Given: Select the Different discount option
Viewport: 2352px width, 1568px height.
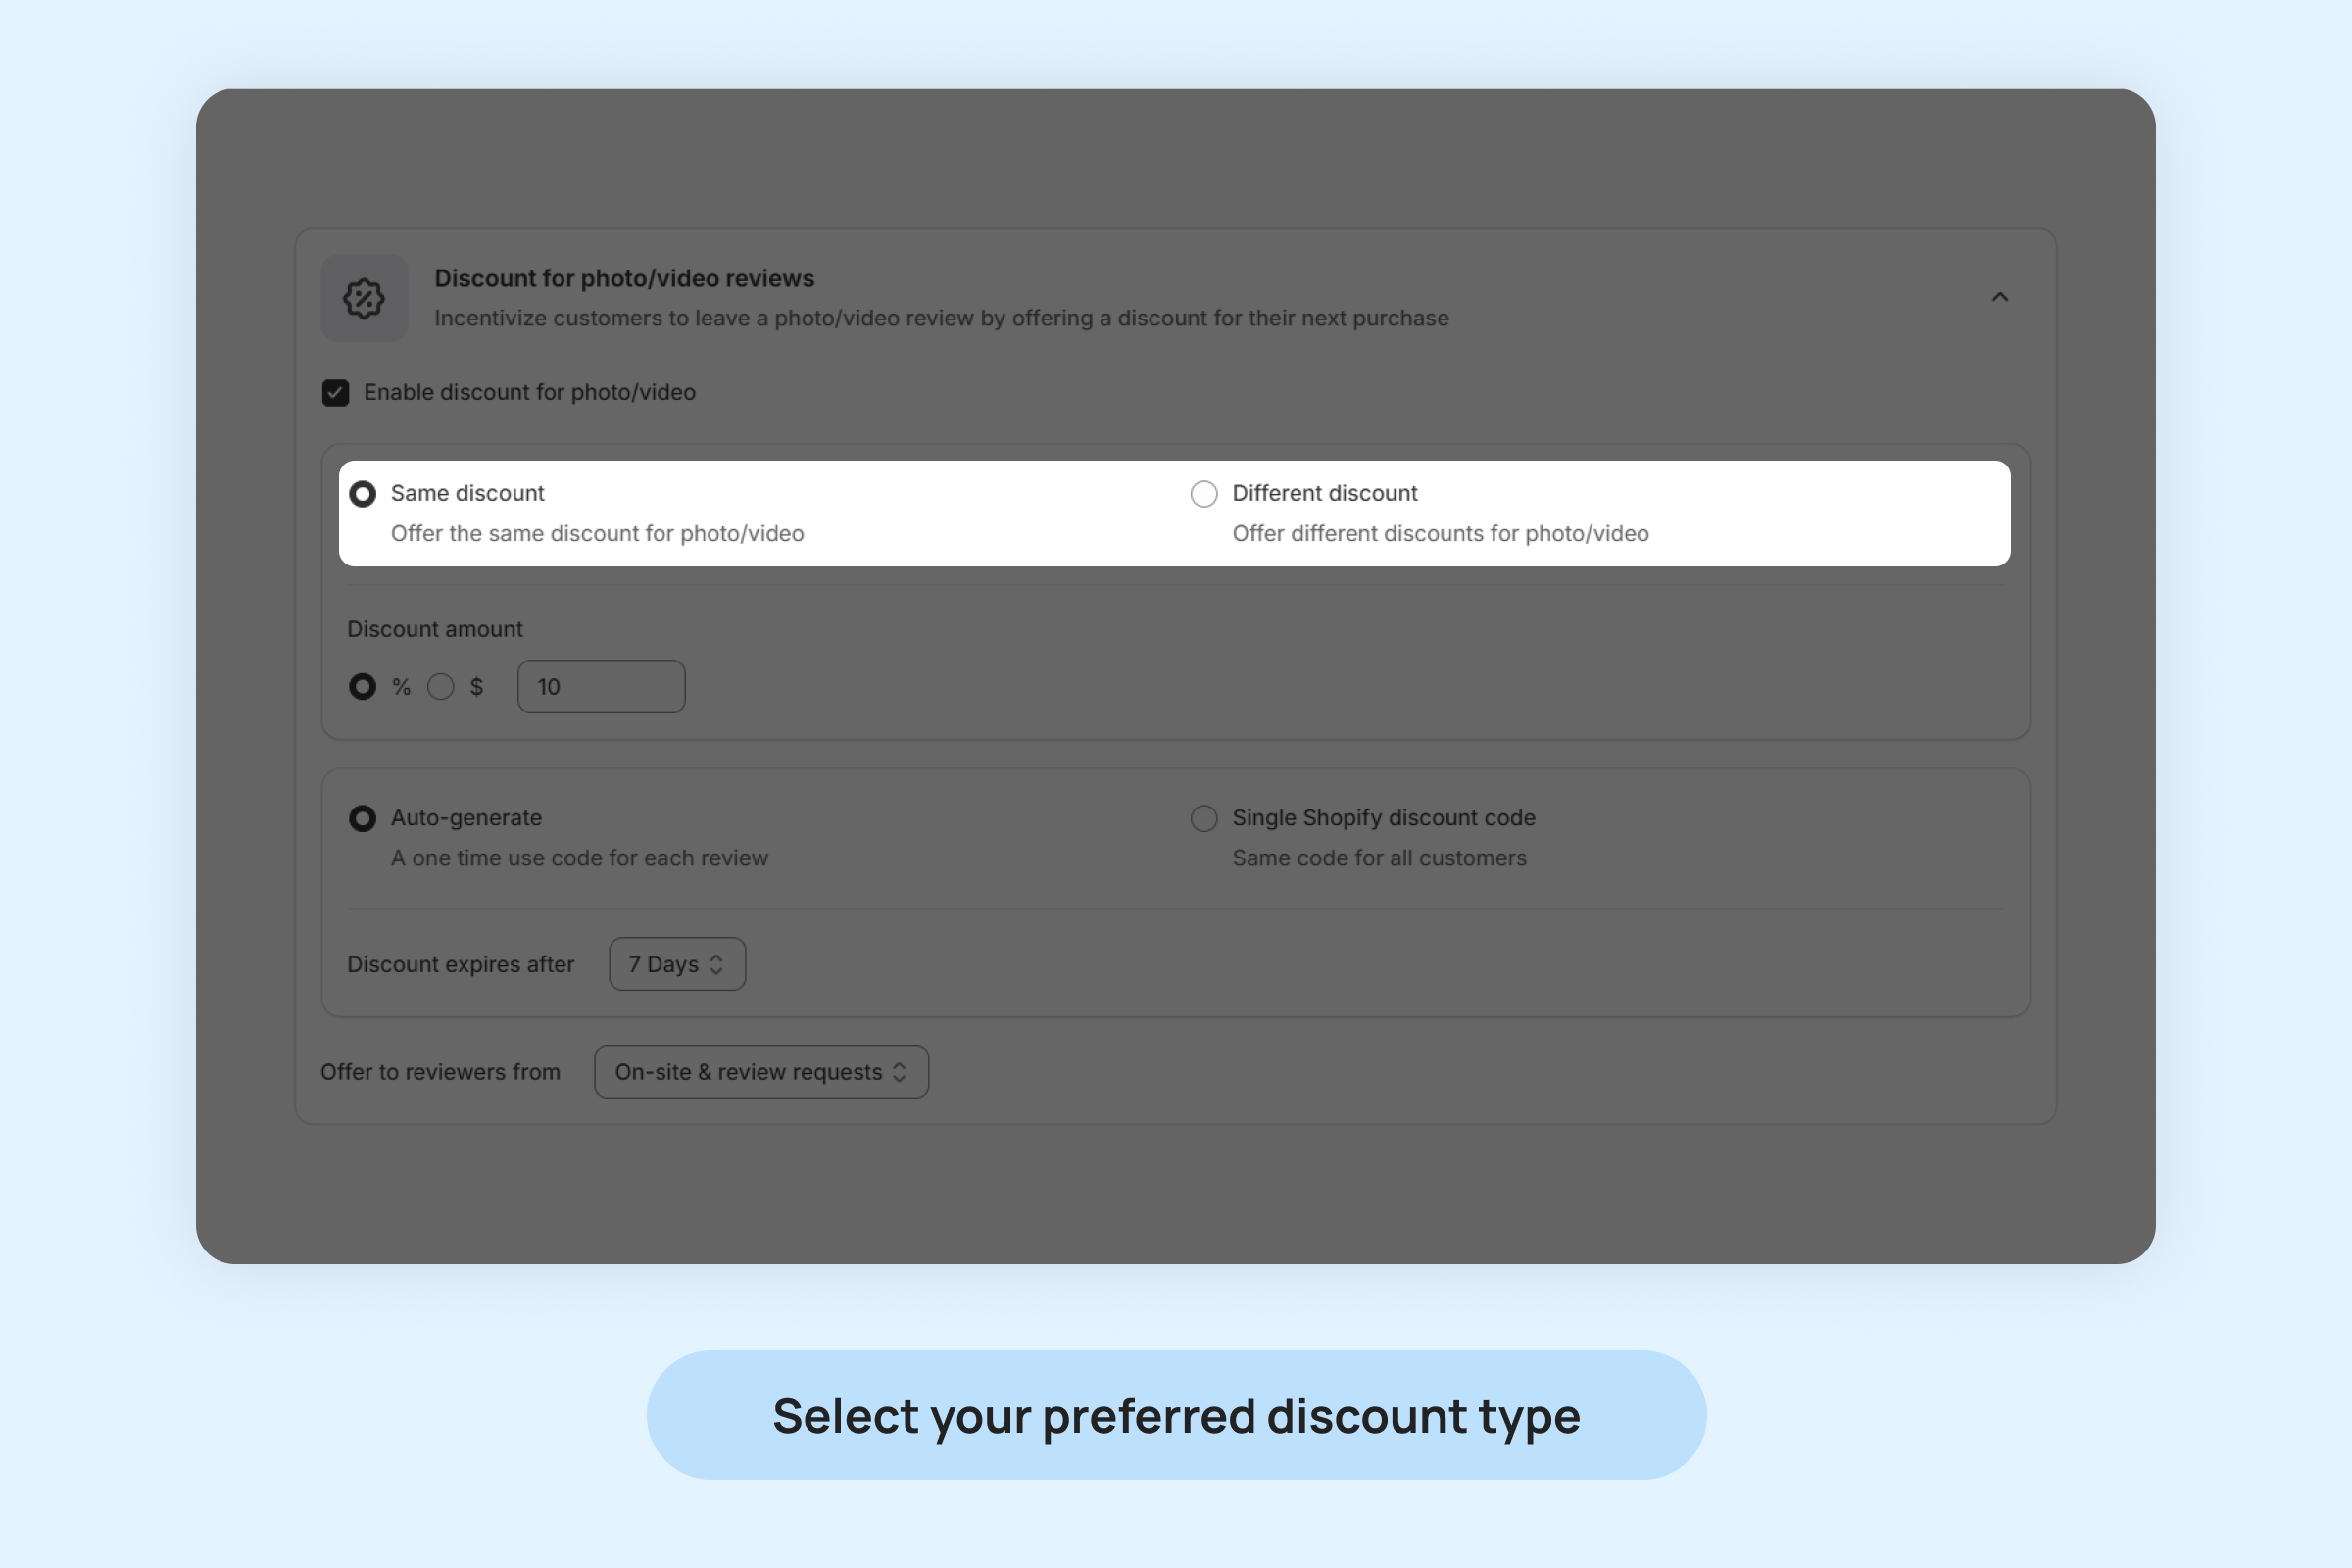Looking at the screenshot, I should [1204, 494].
